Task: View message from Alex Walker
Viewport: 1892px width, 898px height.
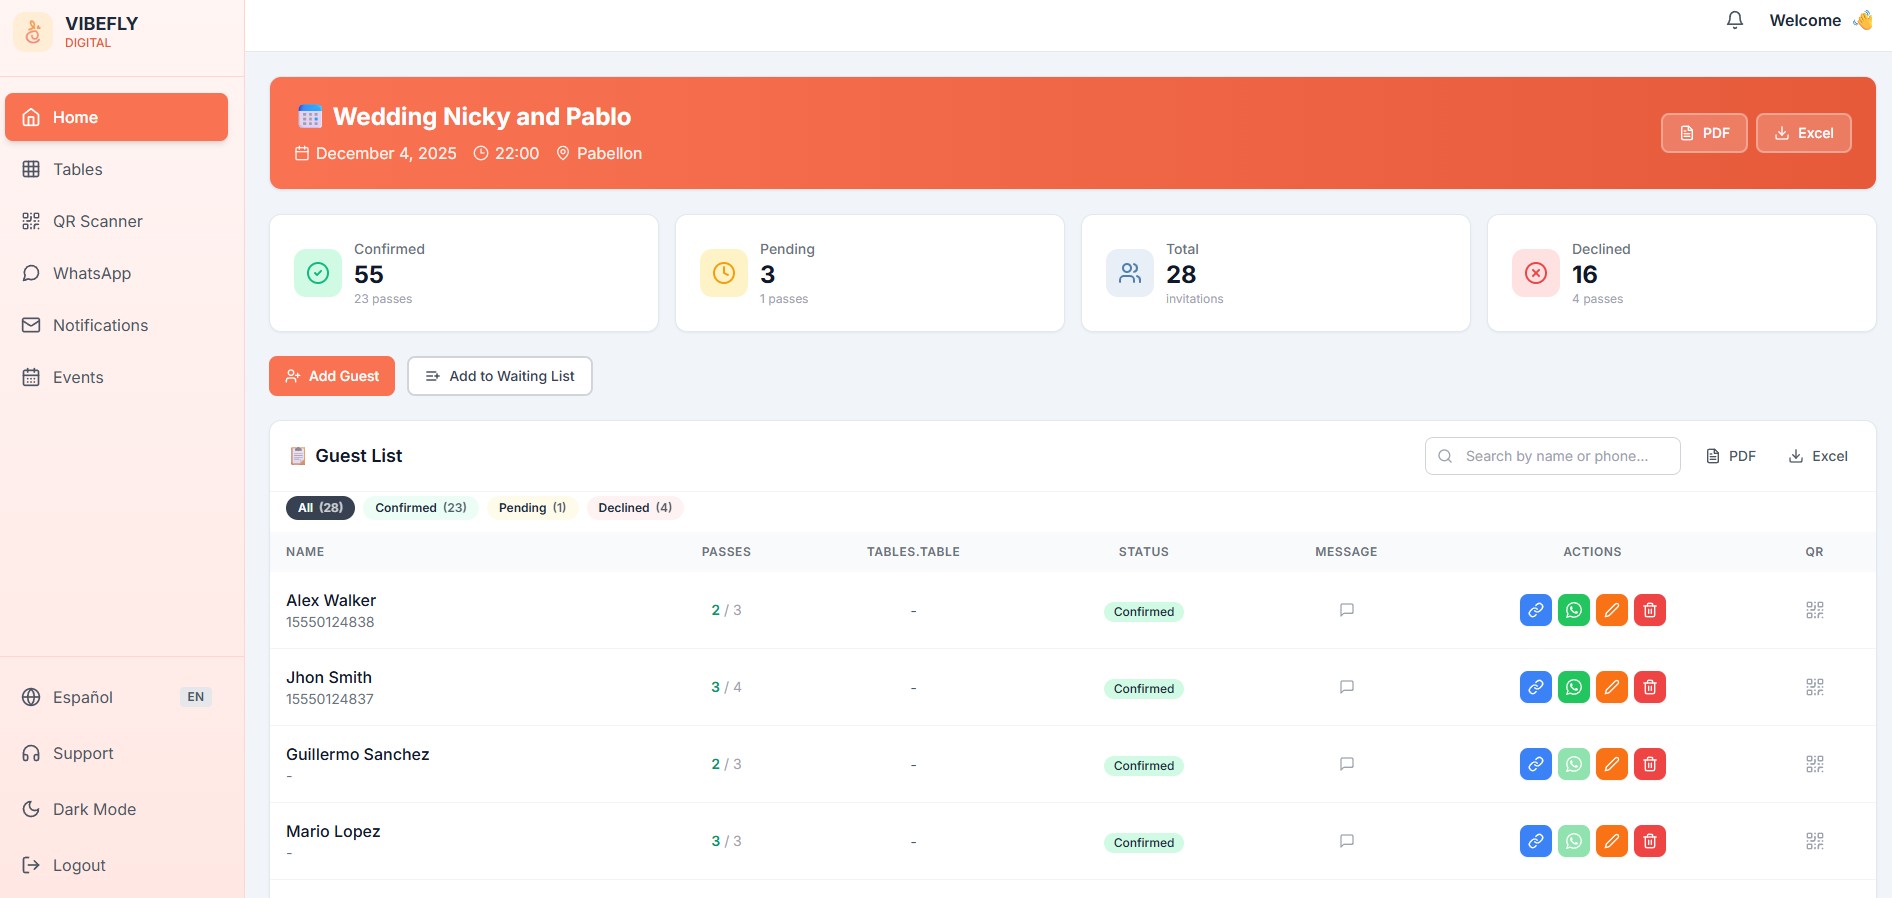Action: 1347,610
